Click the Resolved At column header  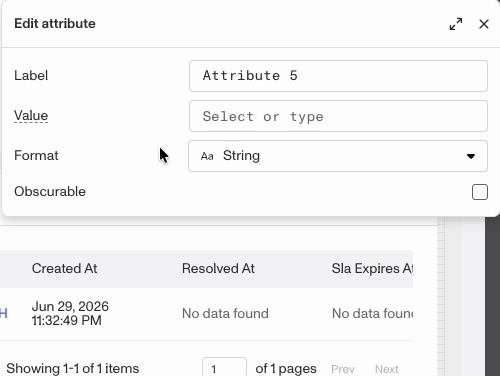point(218,268)
